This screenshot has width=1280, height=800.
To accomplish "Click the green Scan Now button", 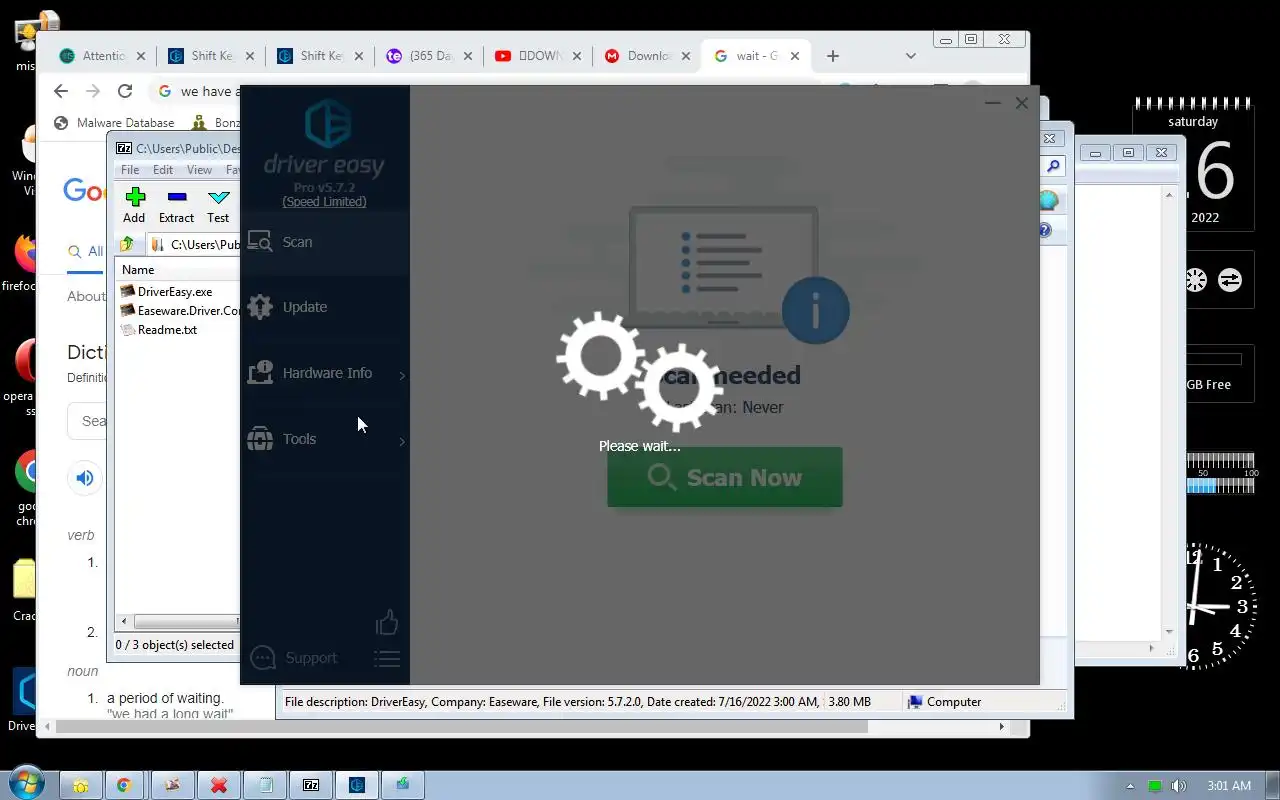I will click(x=725, y=477).
